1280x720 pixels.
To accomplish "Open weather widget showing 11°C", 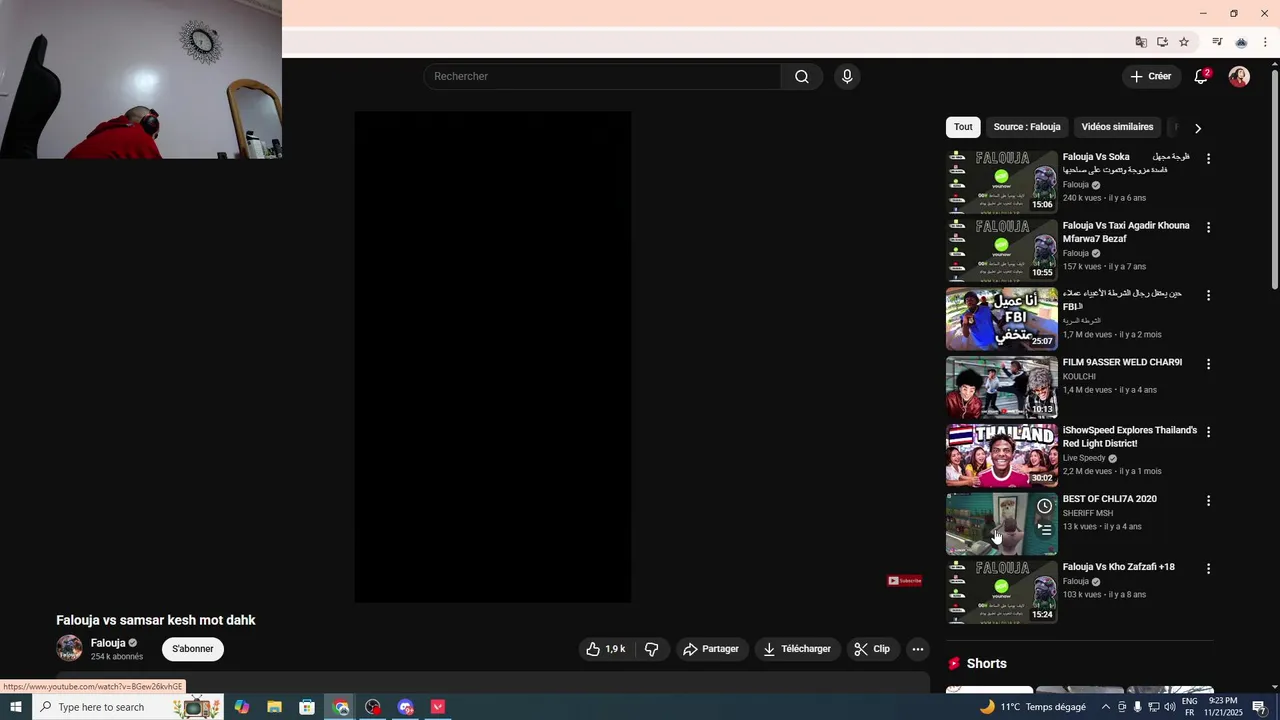I will [1032, 707].
